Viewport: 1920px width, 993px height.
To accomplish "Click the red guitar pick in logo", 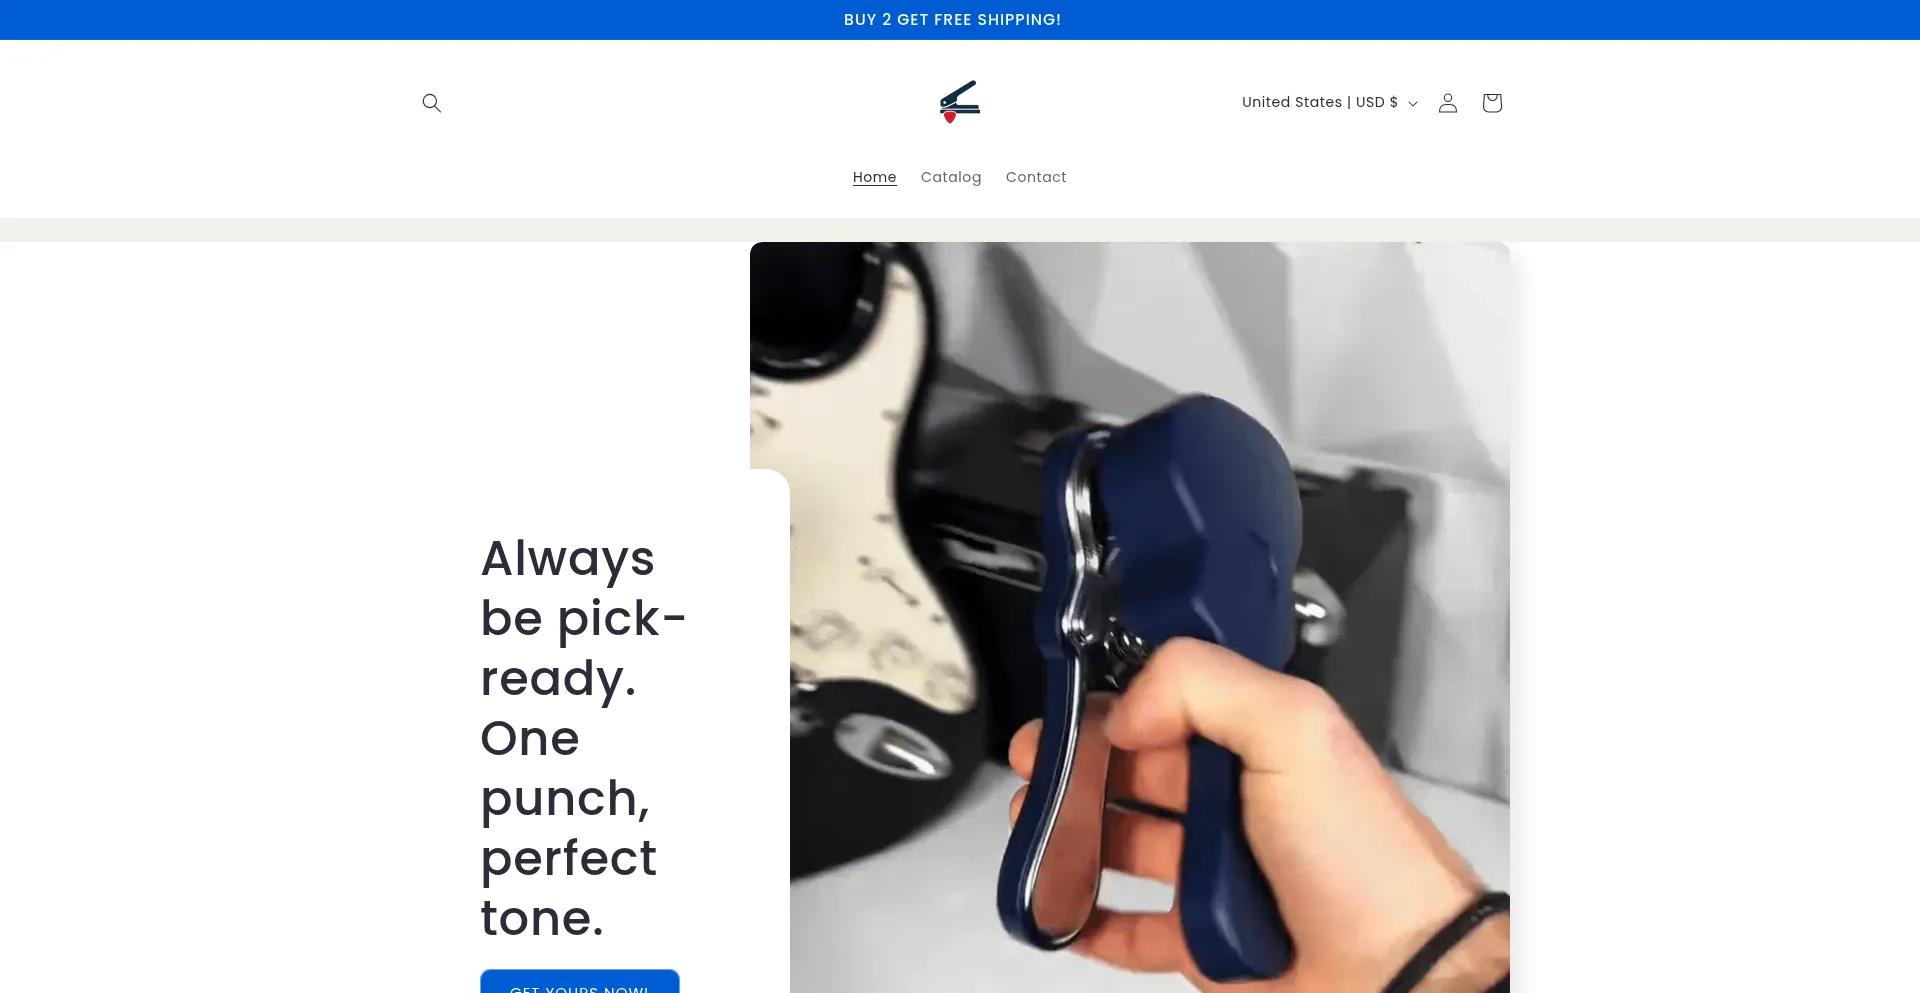I will (949, 118).
